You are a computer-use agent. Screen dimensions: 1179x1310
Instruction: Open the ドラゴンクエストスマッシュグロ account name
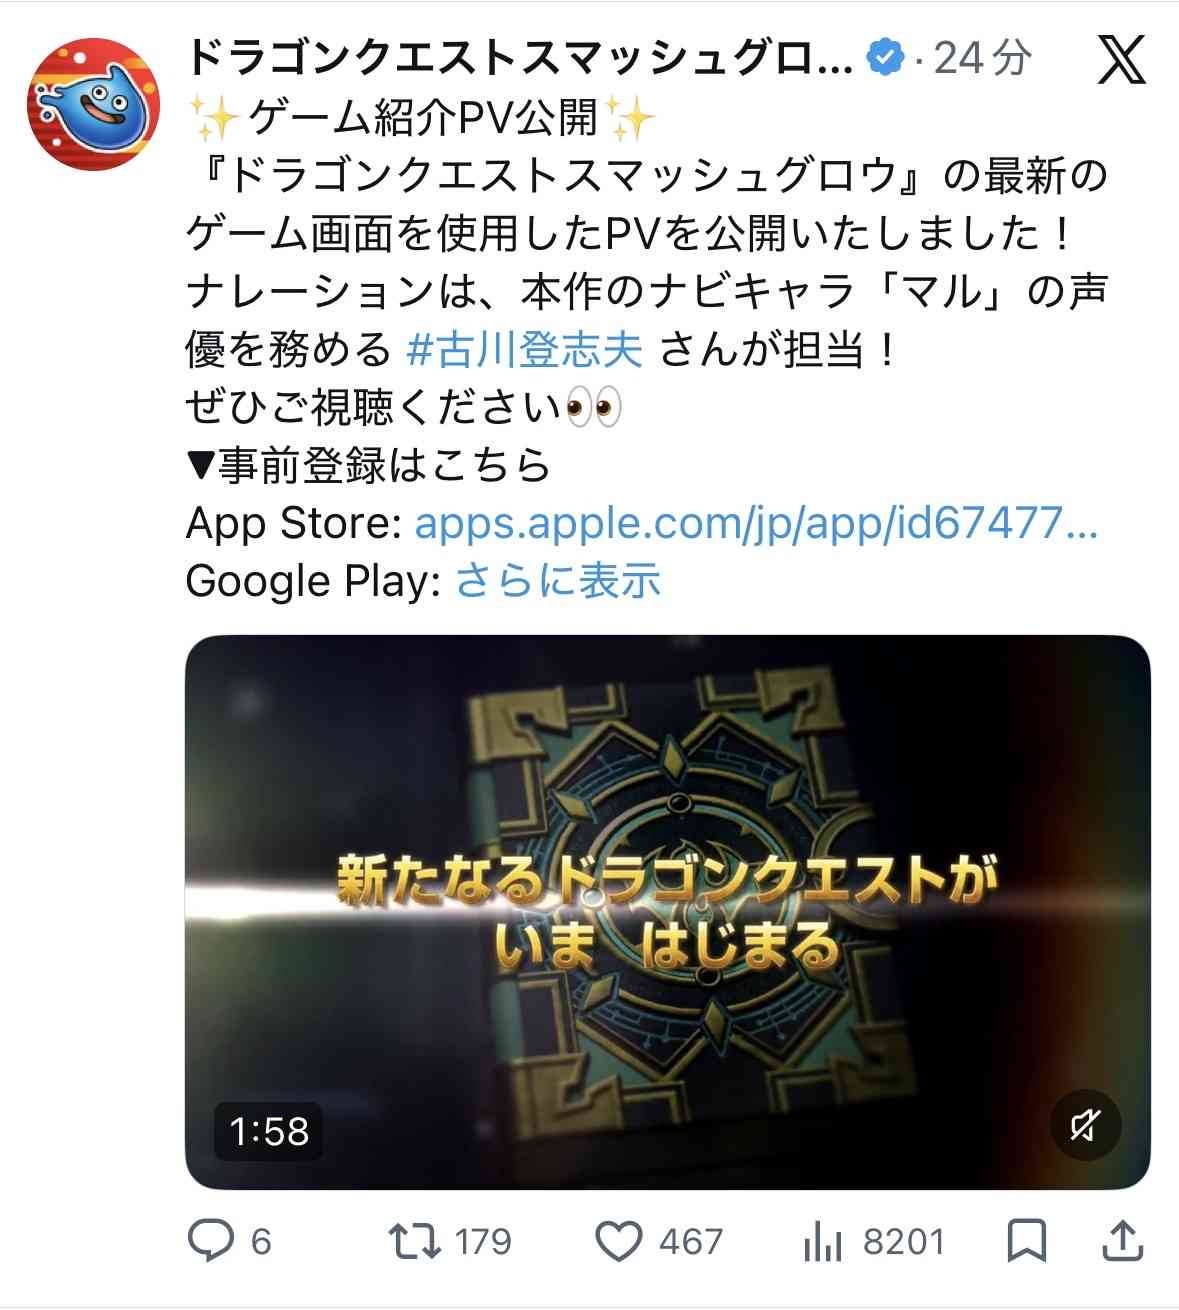coord(520,58)
